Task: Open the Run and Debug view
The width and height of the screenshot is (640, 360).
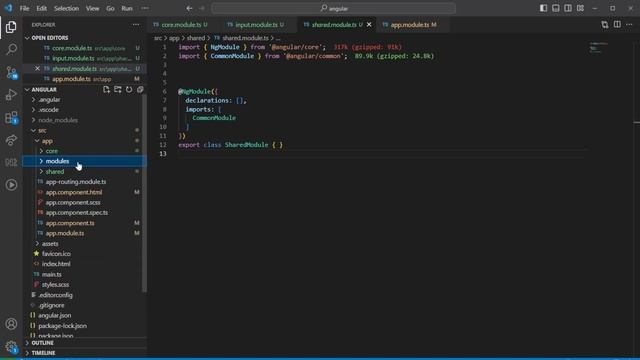Action: pos(11,95)
